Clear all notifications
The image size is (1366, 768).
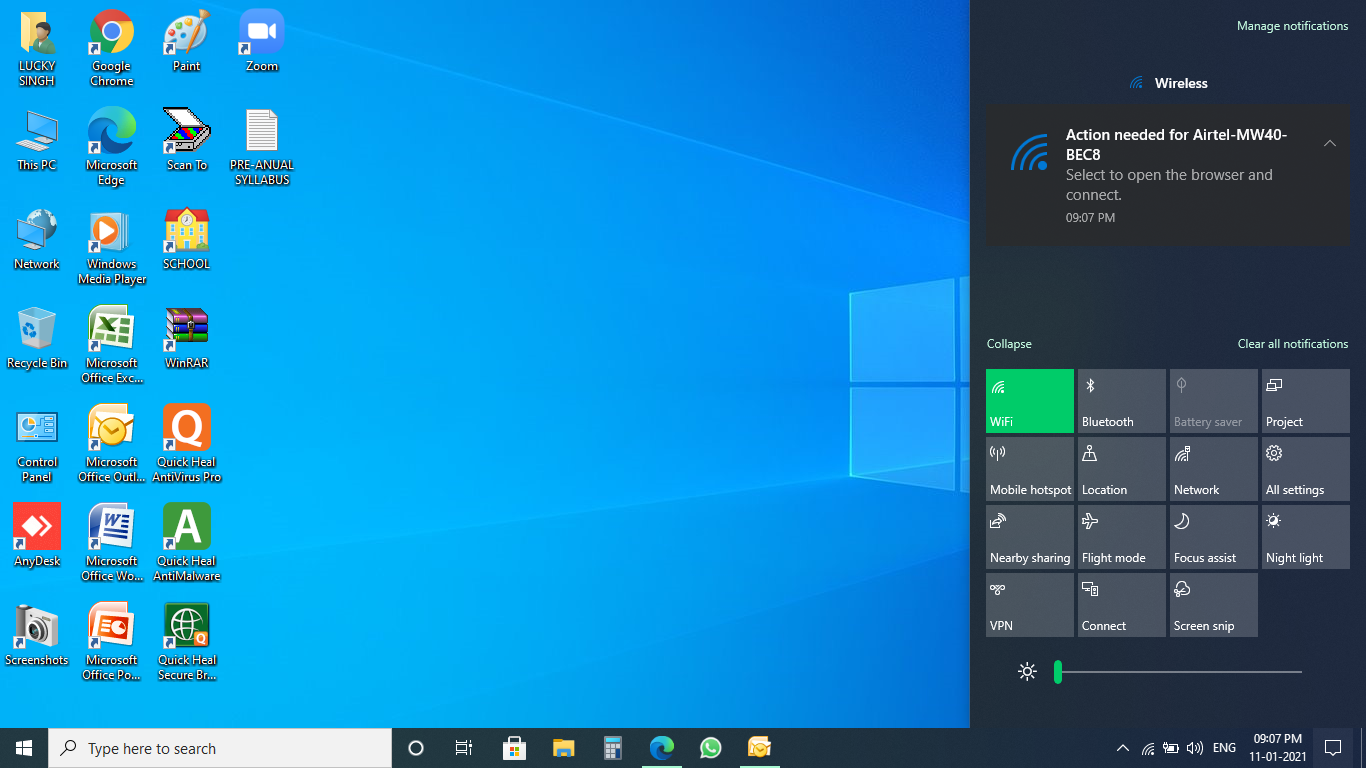tap(1293, 344)
